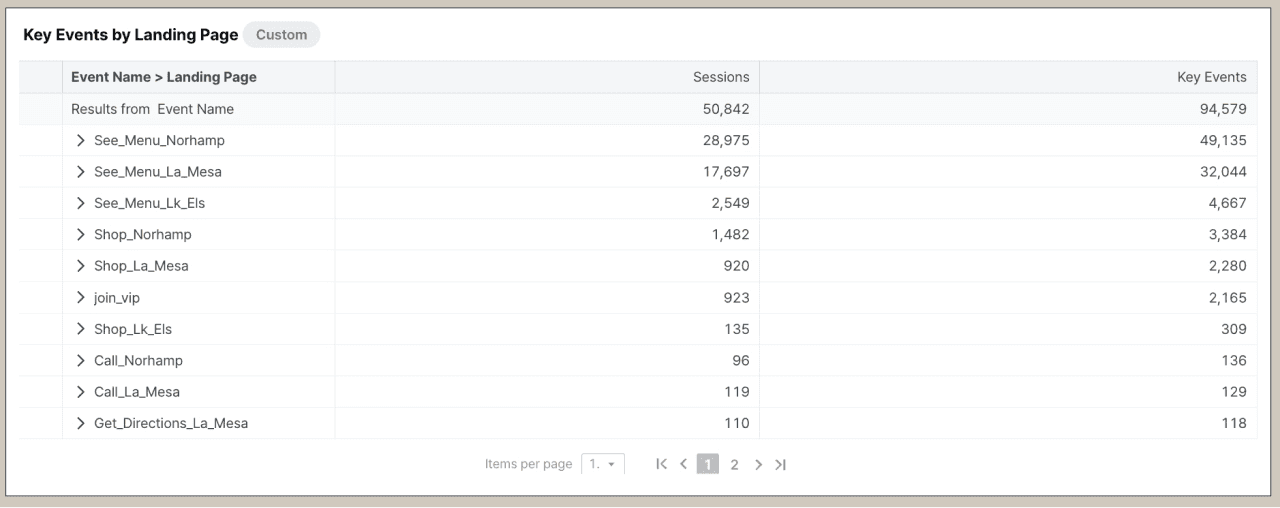Screen dimensions: 1280x508
Task: Expand the Get_Directions_La_Mesa row
Action: click(x=81, y=423)
